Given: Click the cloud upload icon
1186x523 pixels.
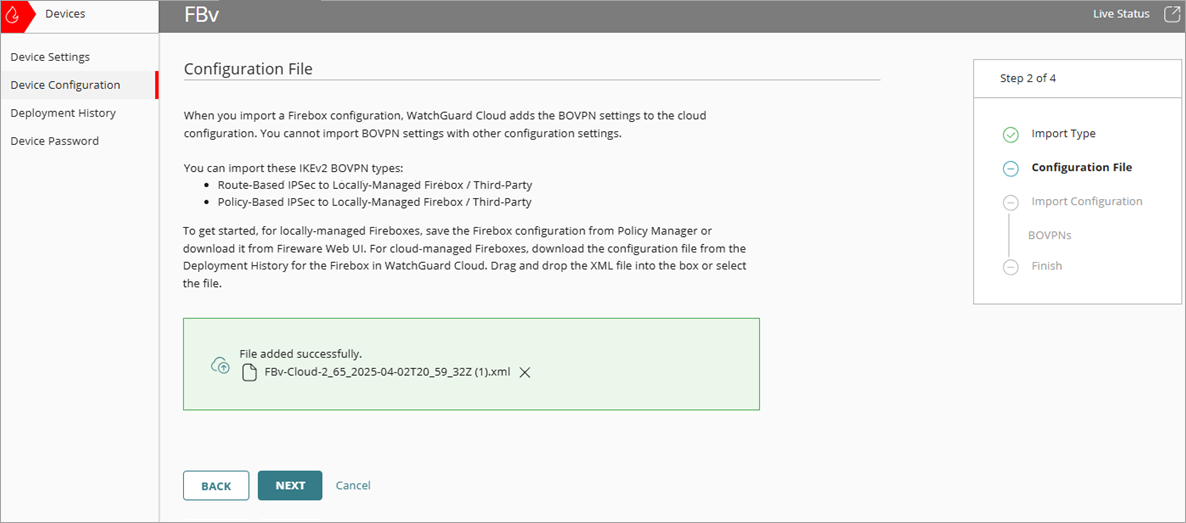Looking at the screenshot, I should (220, 365).
